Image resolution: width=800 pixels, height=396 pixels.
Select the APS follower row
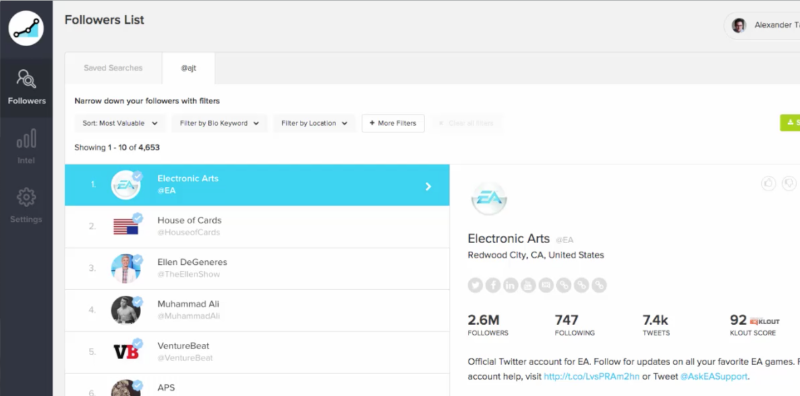point(257,385)
